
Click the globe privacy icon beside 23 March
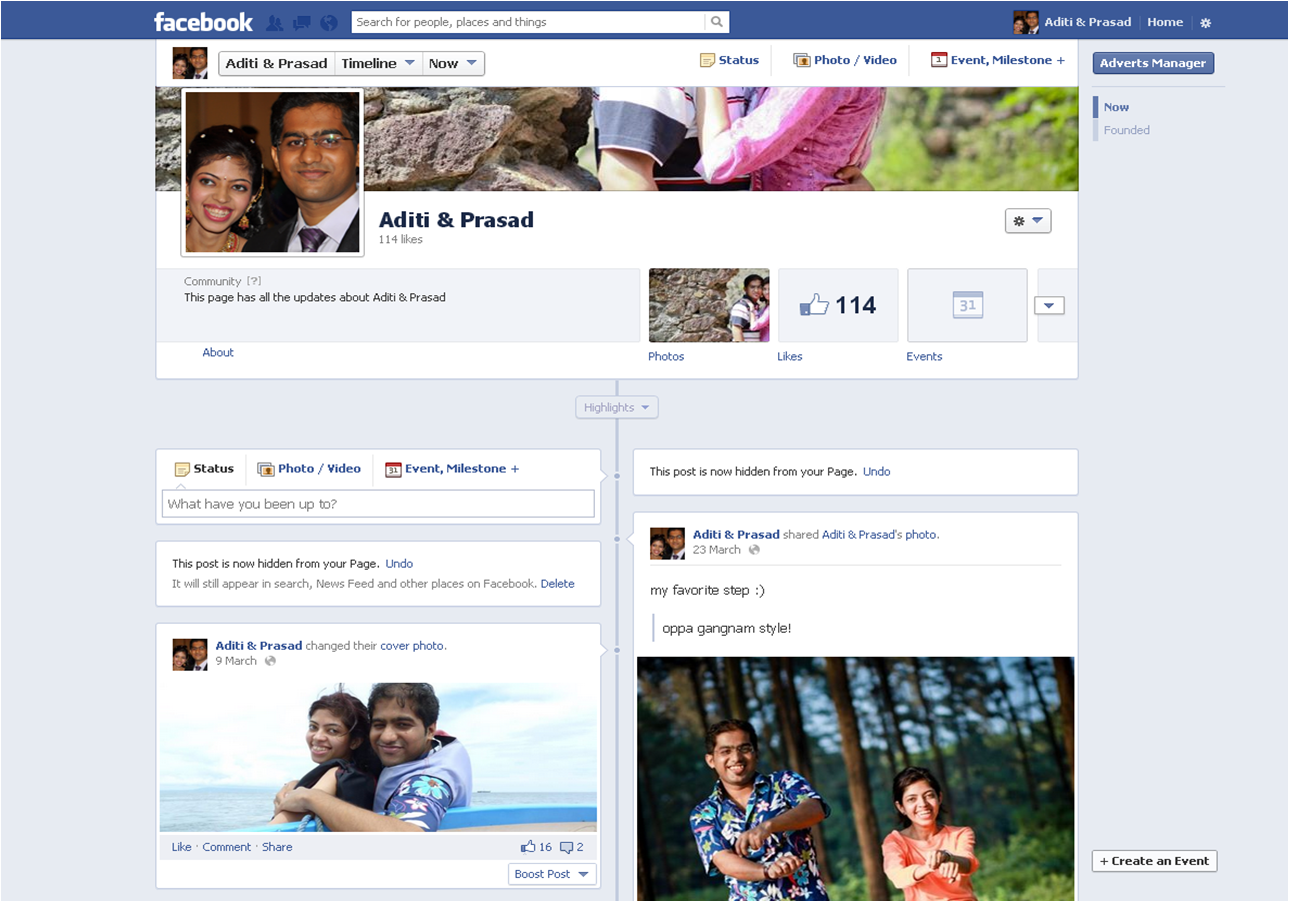(x=754, y=550)
